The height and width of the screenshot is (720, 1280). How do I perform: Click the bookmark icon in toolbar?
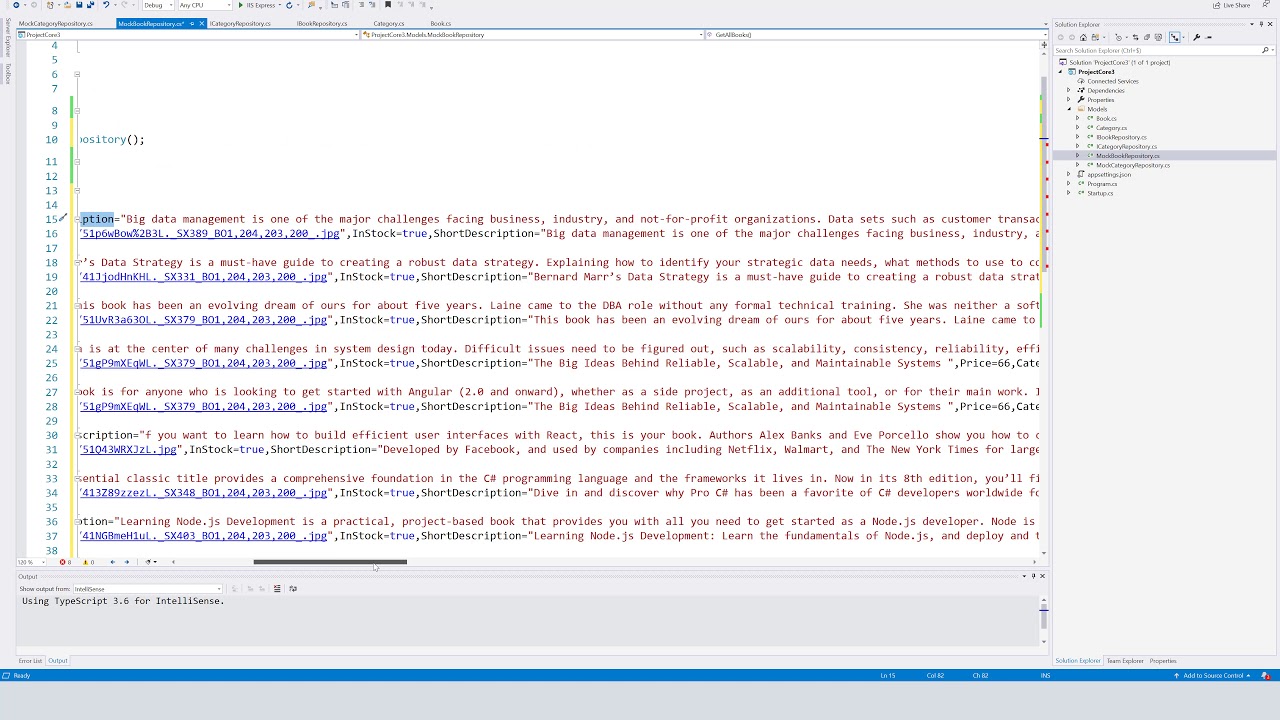388,5
